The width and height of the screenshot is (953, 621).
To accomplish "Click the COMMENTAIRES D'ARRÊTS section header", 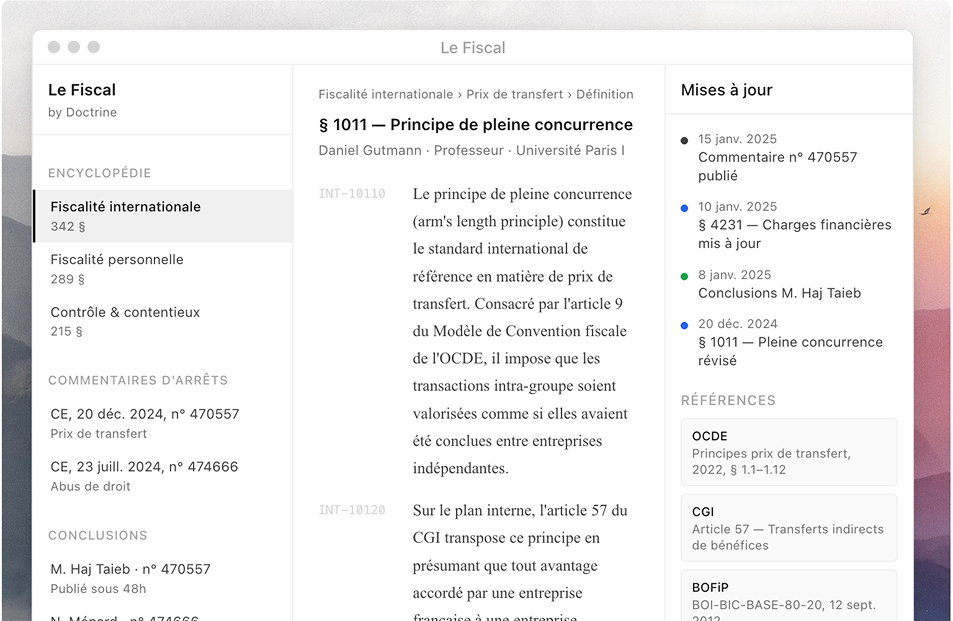I will click(x=138, y=380).
